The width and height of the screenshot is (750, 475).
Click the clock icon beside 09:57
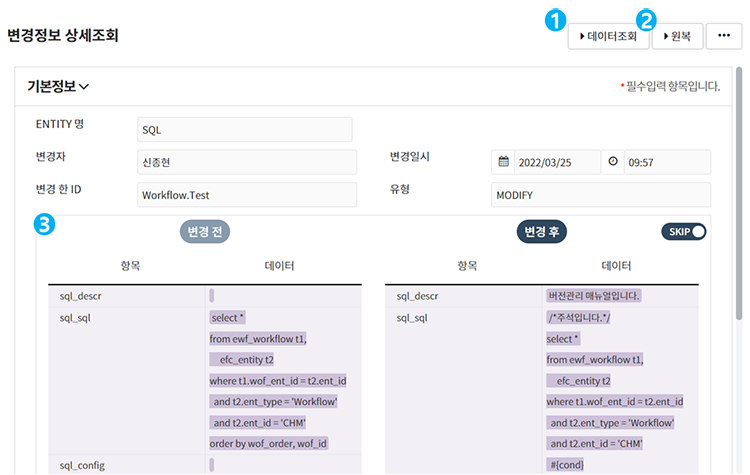click(x=612, y=162)
